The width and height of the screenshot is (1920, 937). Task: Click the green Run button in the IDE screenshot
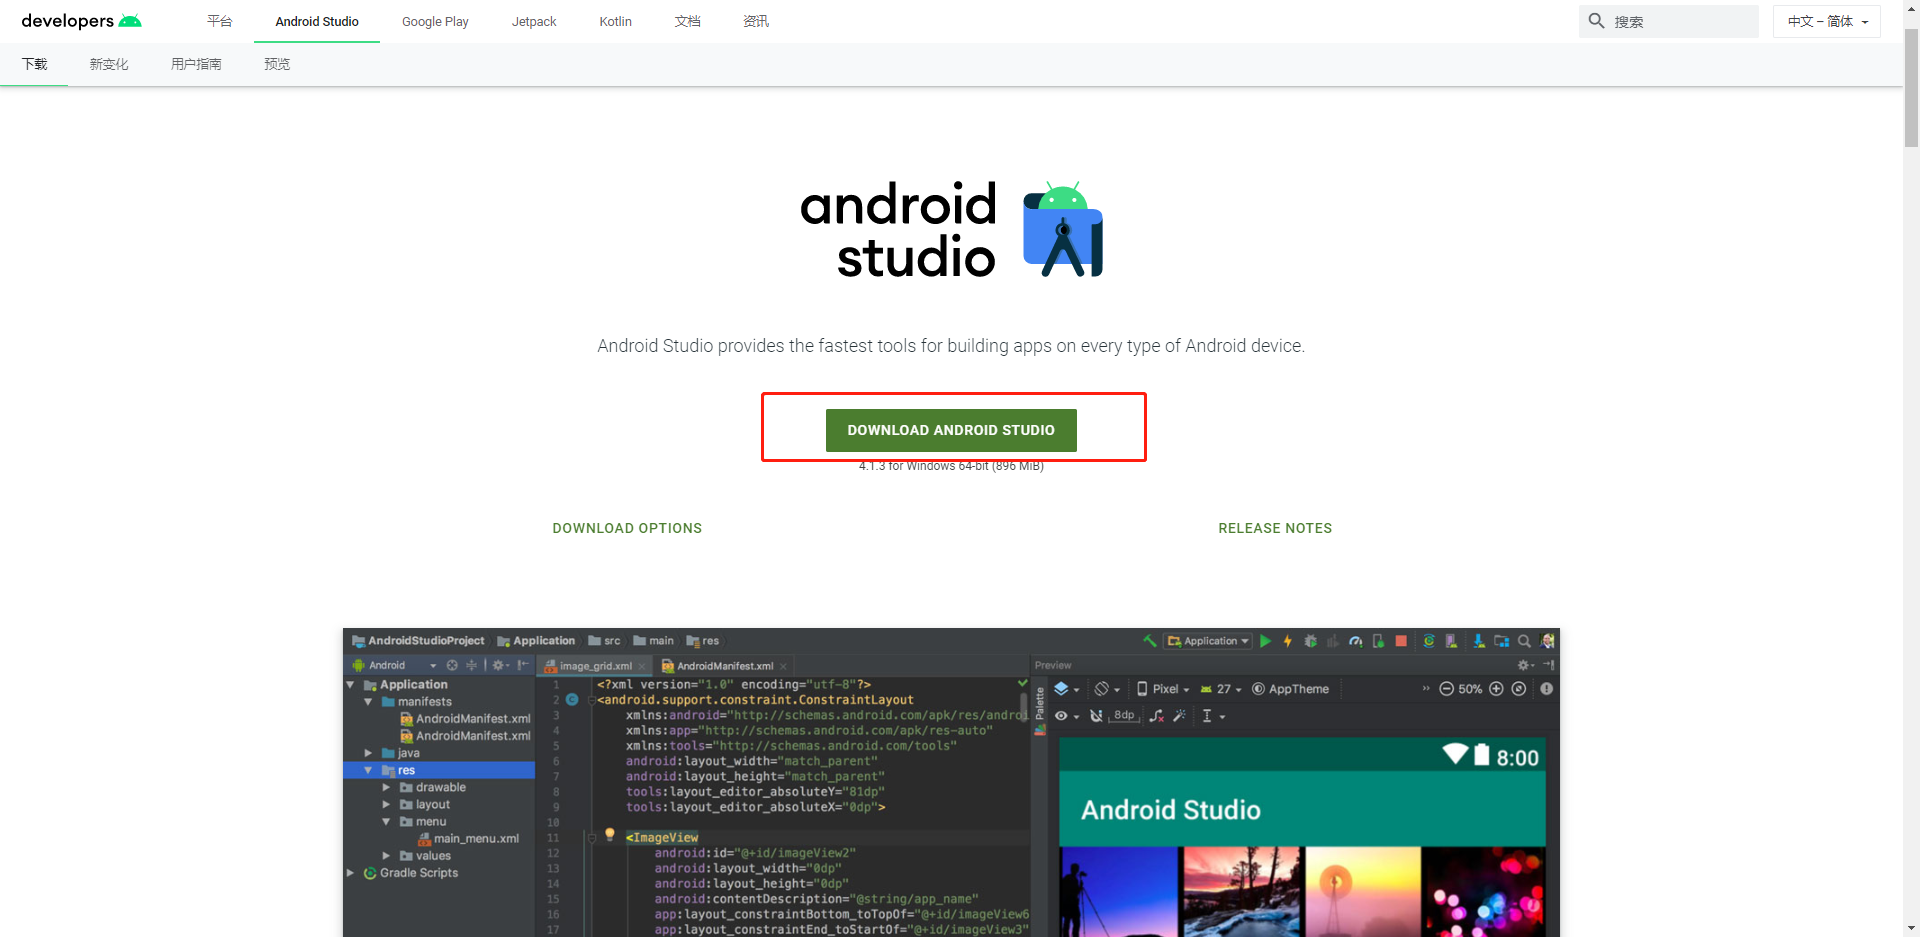coord(1265,641)
